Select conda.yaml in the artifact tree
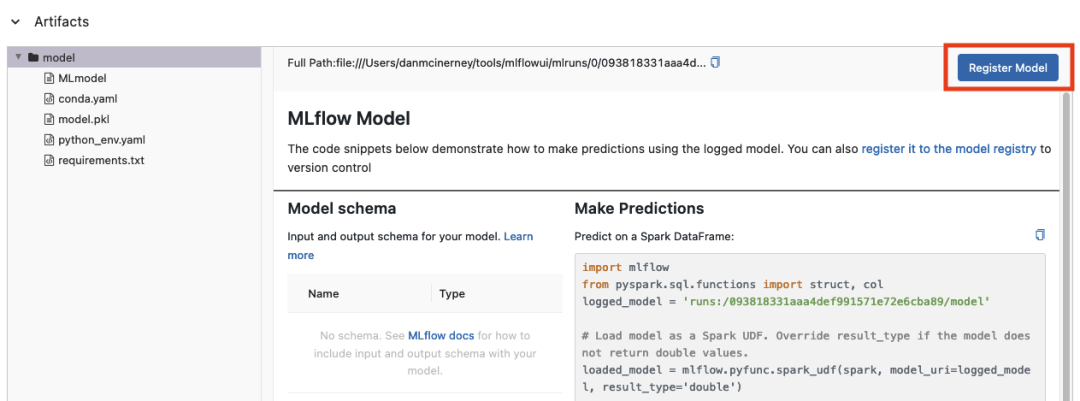 [x=83, y=99]
